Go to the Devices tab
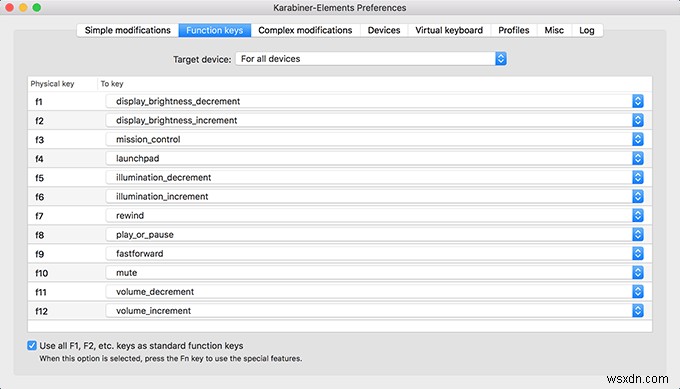The height and width of the screenshot is (389, 680). [384, 30]
